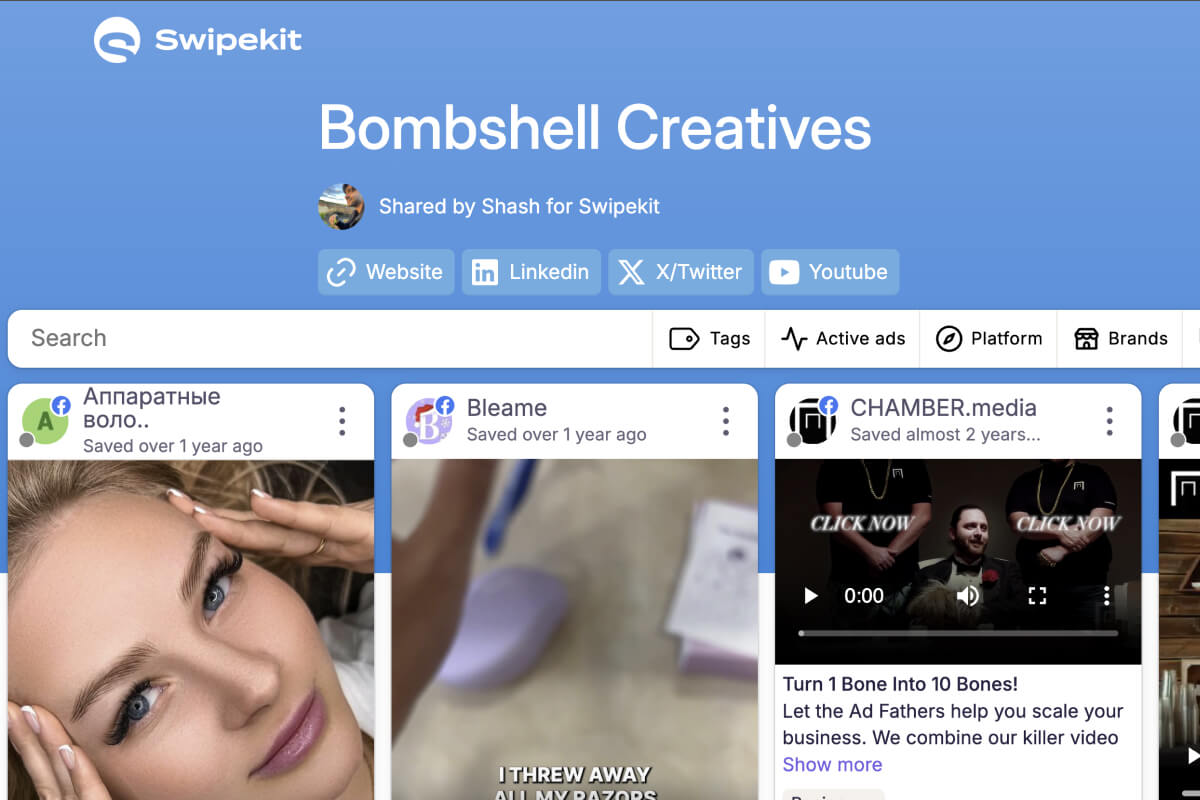Toggle fullscreen on CHAMBER.media video
The height and width of the screenshot is (800, 1200).
pyautogui.click(x=1037, y=596)
